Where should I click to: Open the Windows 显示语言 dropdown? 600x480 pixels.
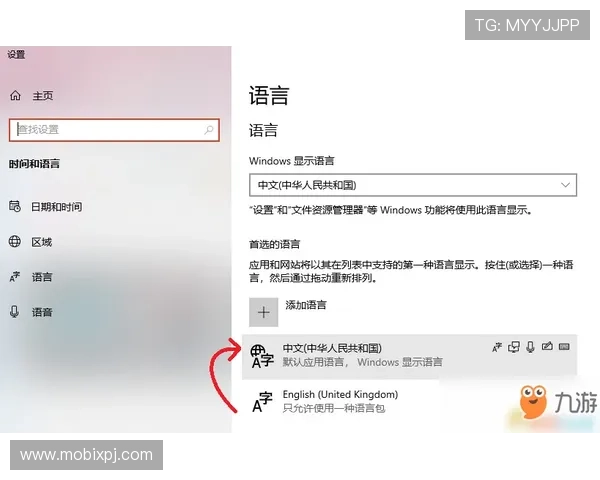coord(413,185)
